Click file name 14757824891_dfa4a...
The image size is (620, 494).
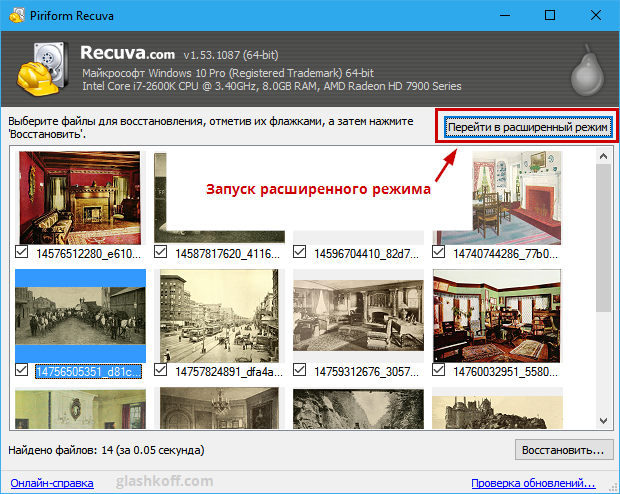[229, 372]
